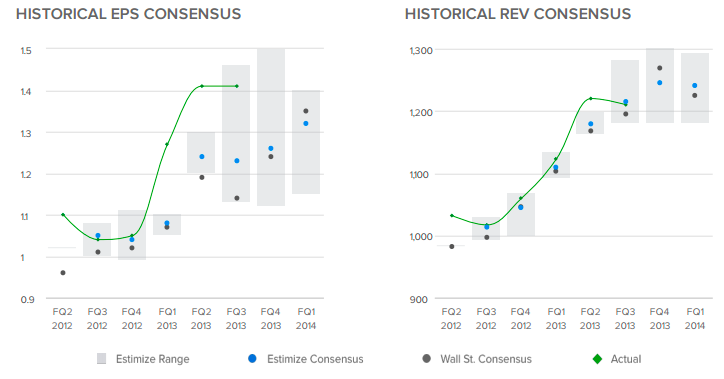Image resolution: width=724 pixels, height=379 pixels.
Task: Click FQ1 2014 blue Estimize dot in EPS chart
Action: point(306,123)
